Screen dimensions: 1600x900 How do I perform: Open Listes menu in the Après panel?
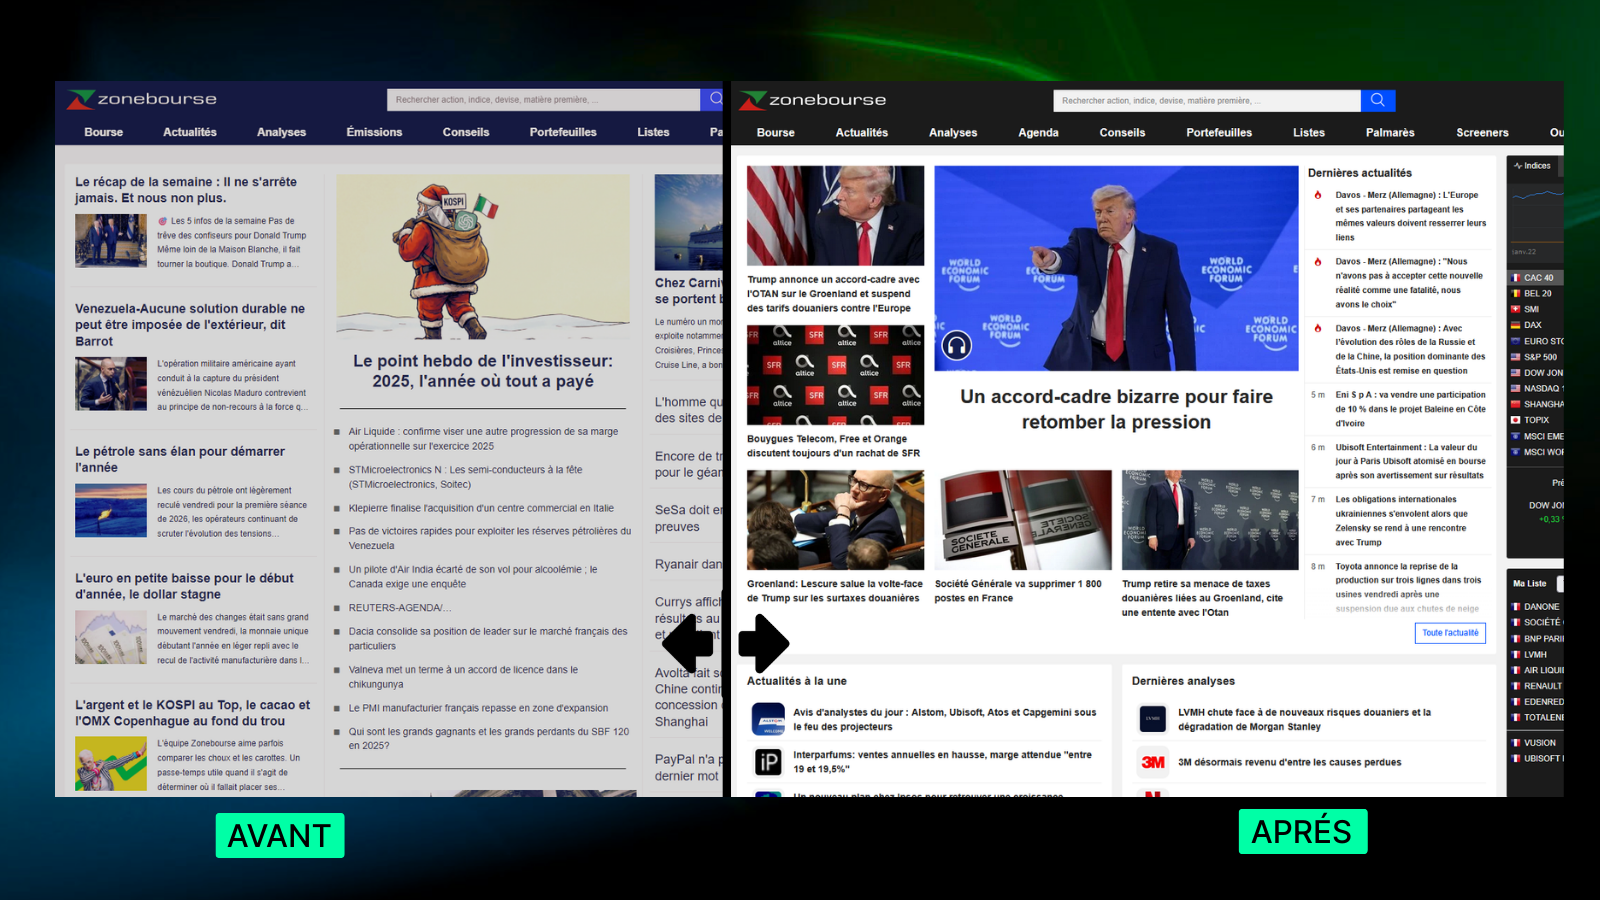[1308, 133]
